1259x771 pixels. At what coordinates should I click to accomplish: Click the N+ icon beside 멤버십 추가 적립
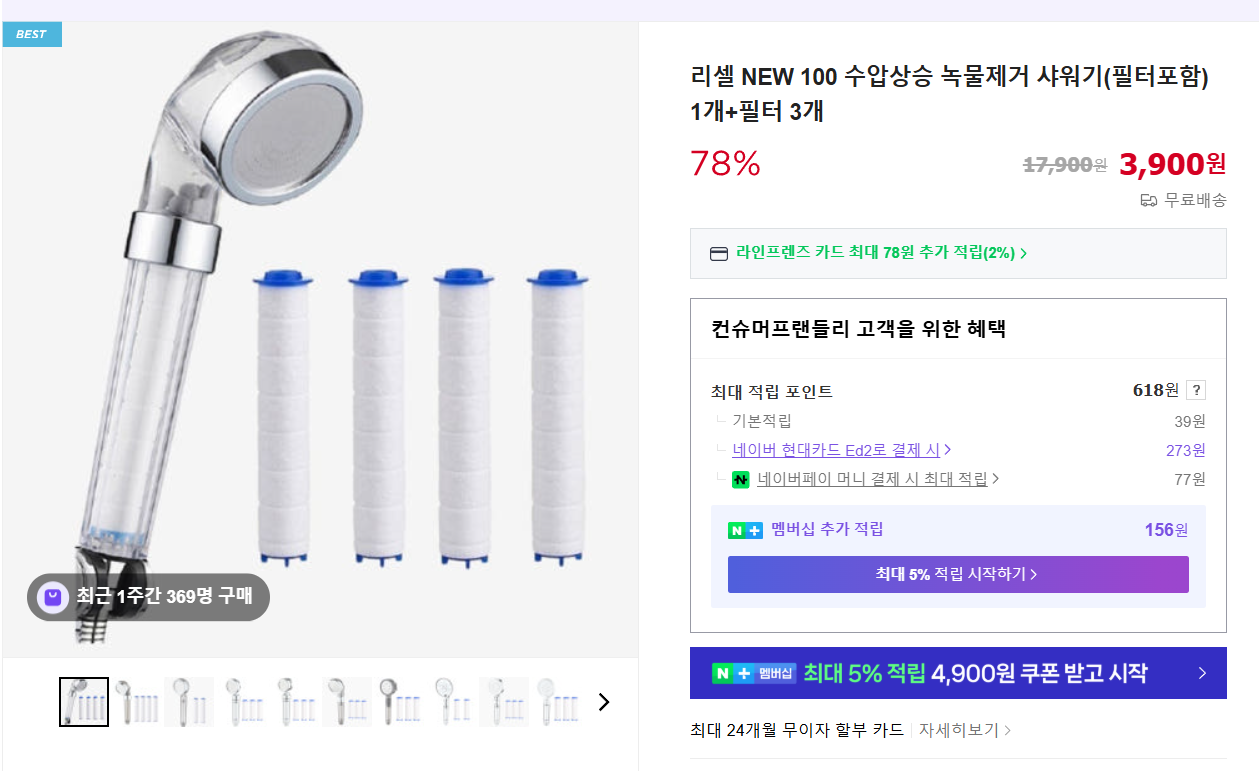tap(745, 530)
